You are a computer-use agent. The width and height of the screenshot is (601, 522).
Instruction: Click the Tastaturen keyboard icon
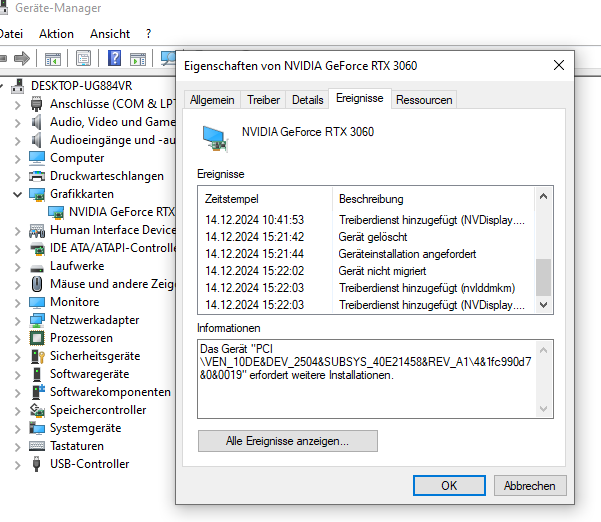(x=37, y=446)
